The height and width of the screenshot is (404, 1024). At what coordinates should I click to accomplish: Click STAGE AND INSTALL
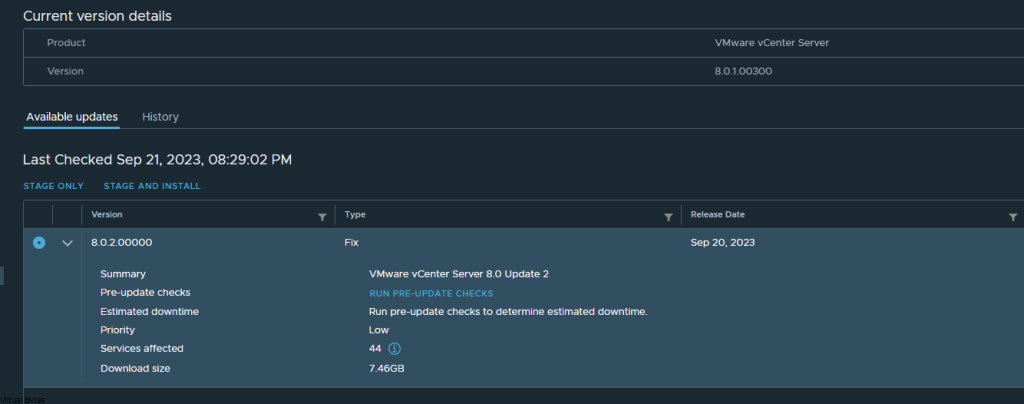(152, 186)
